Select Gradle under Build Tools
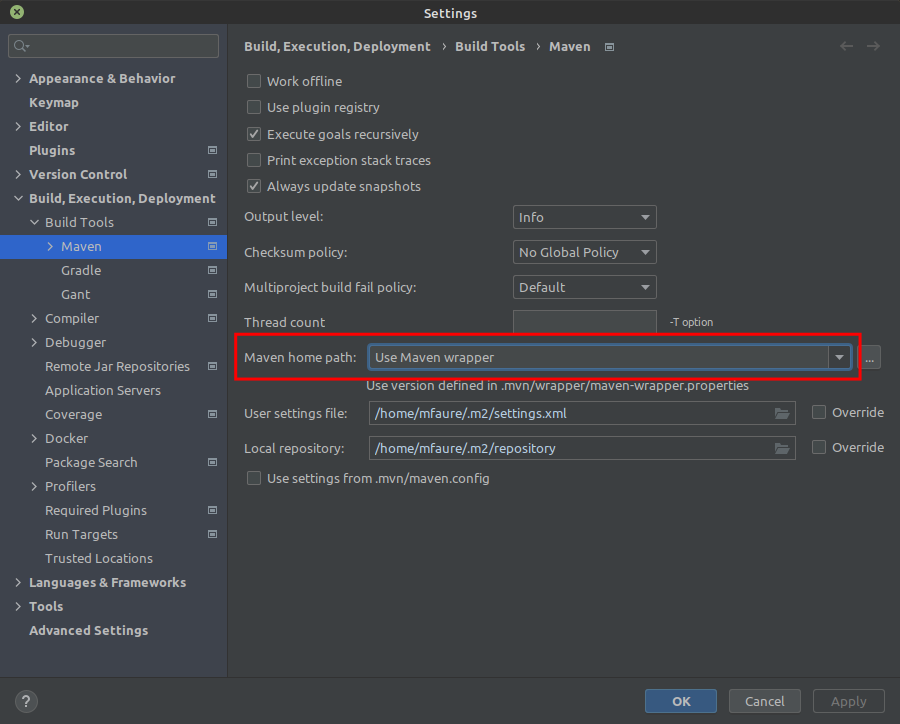Screen dimensions: 900x724 (x=81, y=270)
